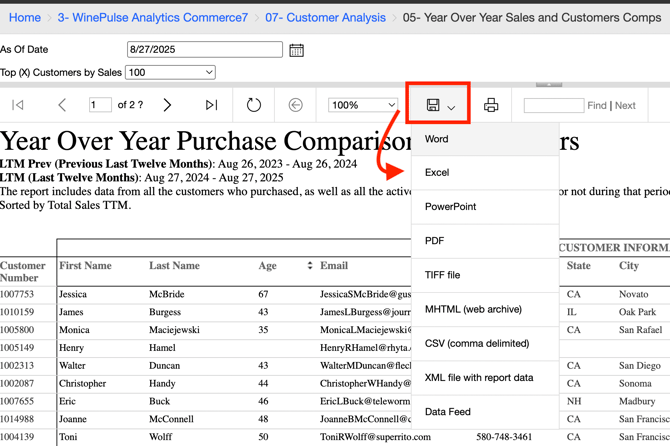The height and width of the screenshot is (446, 670).
Task: Click the calendar date picker icon
Action: pos(296,50)
